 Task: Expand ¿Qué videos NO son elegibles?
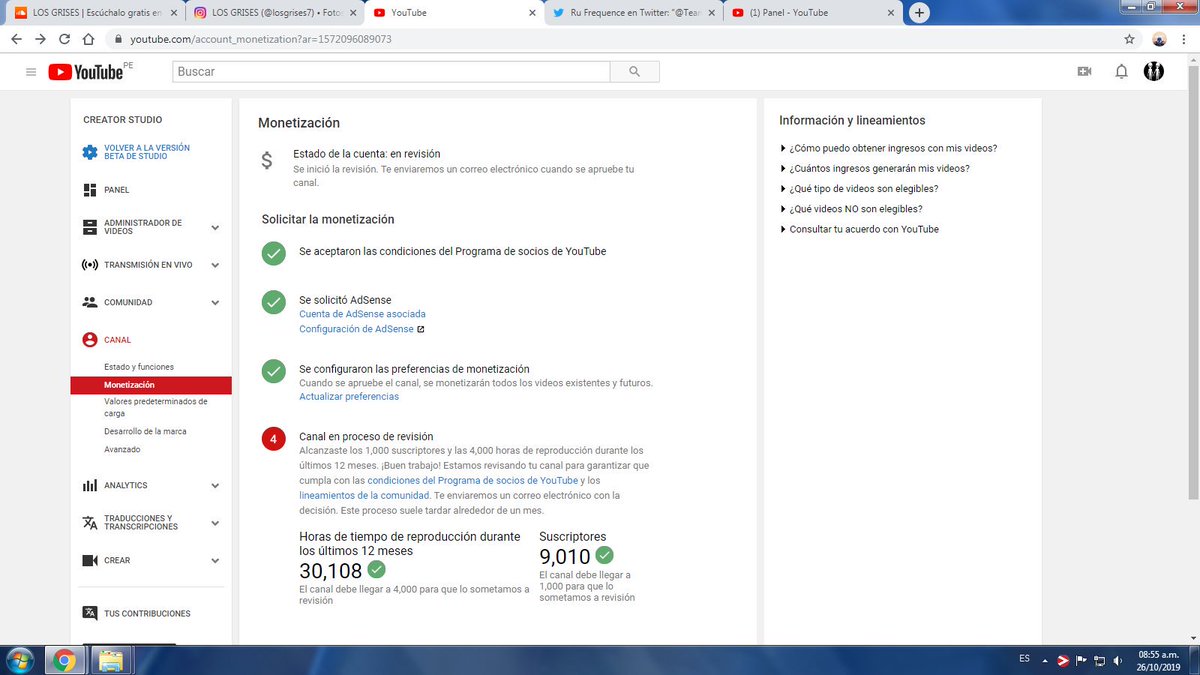851,209
